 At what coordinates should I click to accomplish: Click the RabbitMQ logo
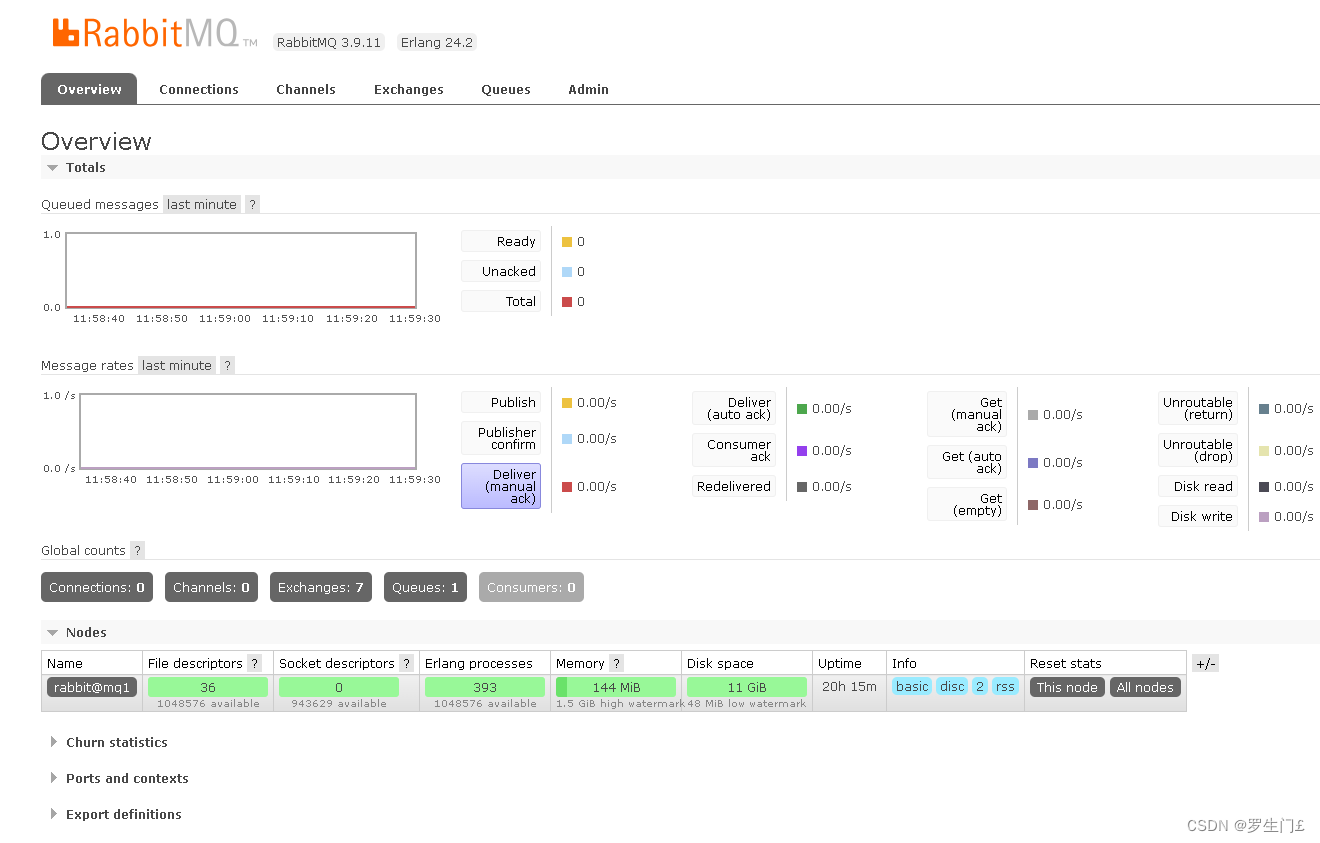pos(155,34)
